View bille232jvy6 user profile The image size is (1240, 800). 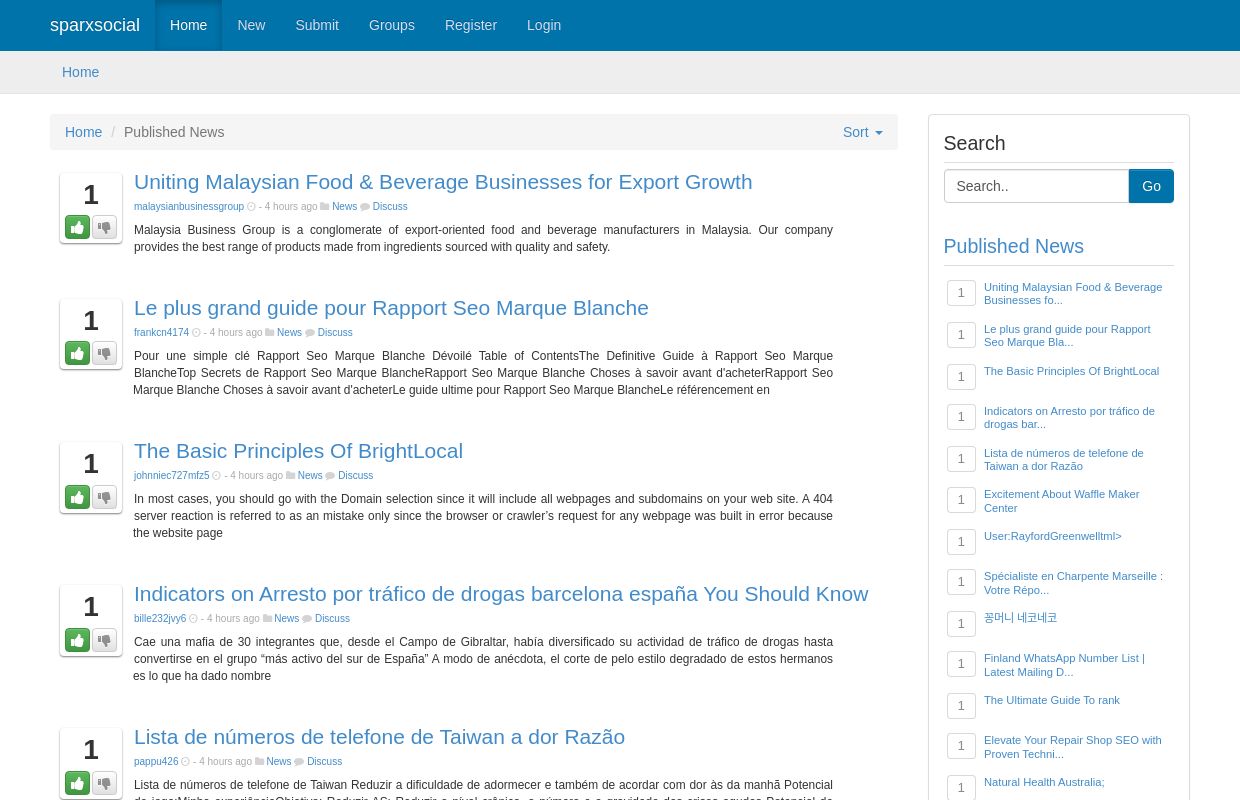tap(160, 619)
